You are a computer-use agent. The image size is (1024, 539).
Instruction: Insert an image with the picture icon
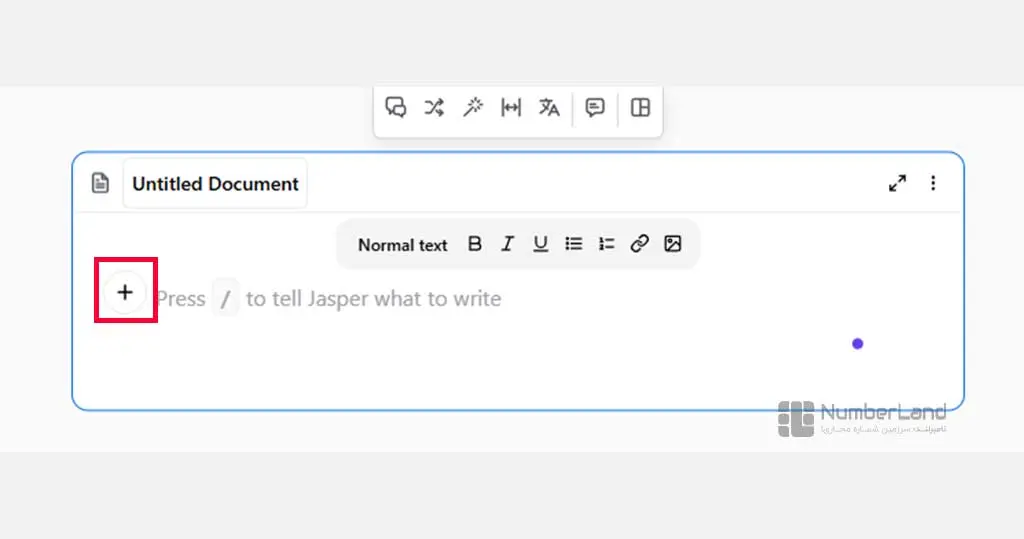(x=673, y=244)
